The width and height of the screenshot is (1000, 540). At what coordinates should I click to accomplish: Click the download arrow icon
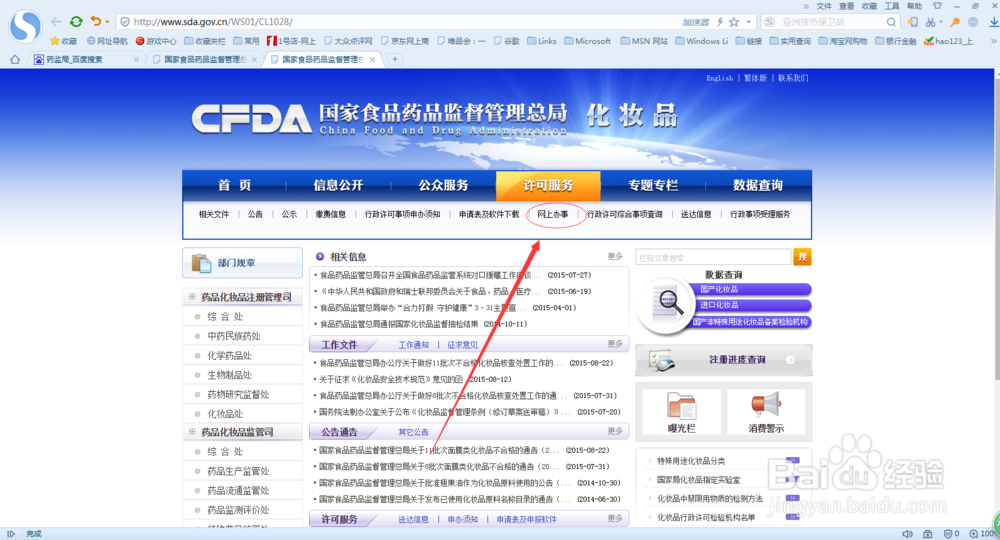(x=994, y=22)
